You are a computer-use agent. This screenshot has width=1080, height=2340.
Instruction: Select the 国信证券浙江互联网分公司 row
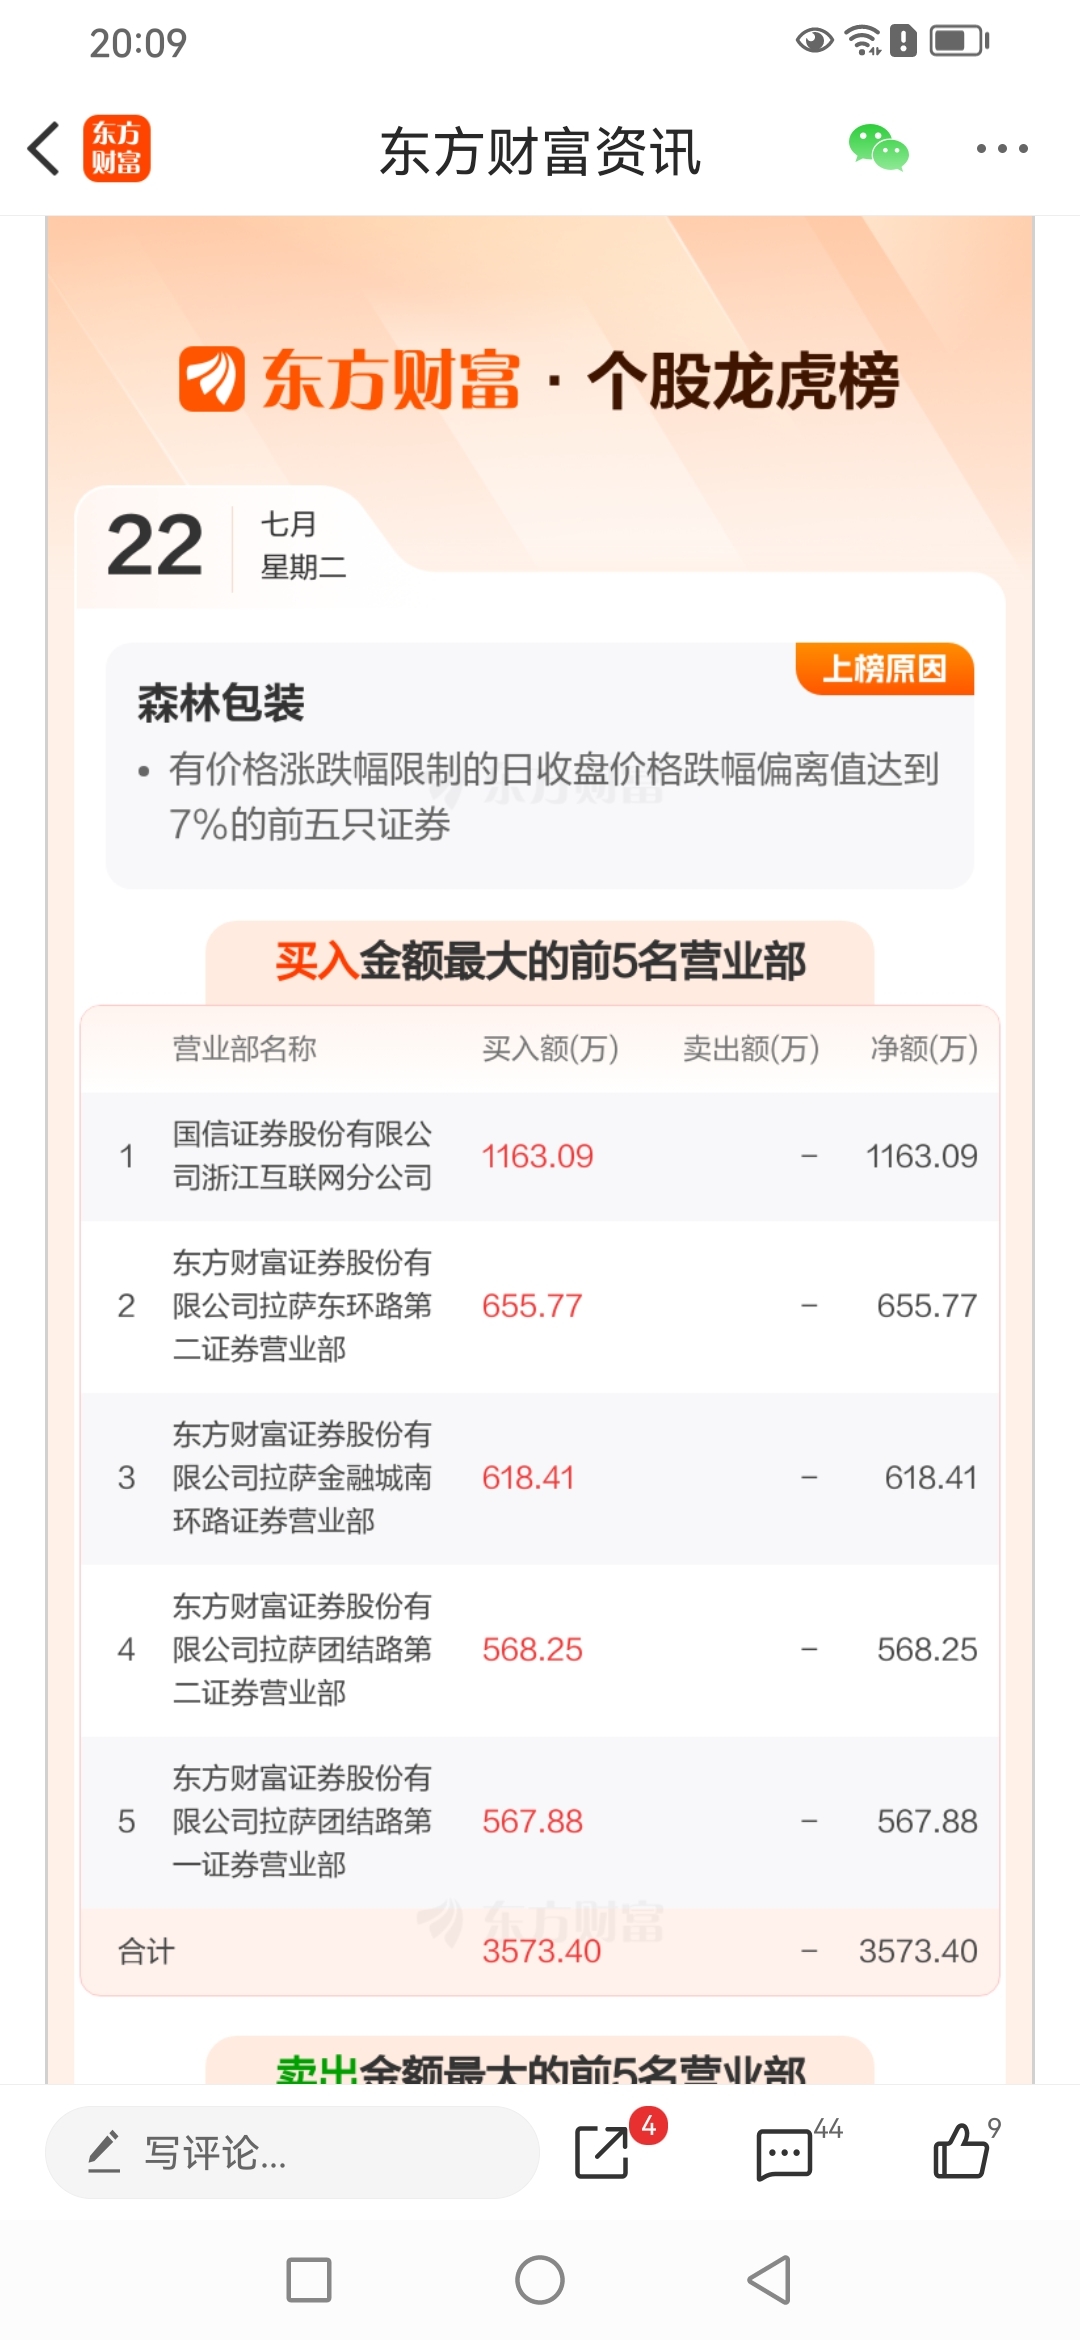click(x=540, y=1156)
